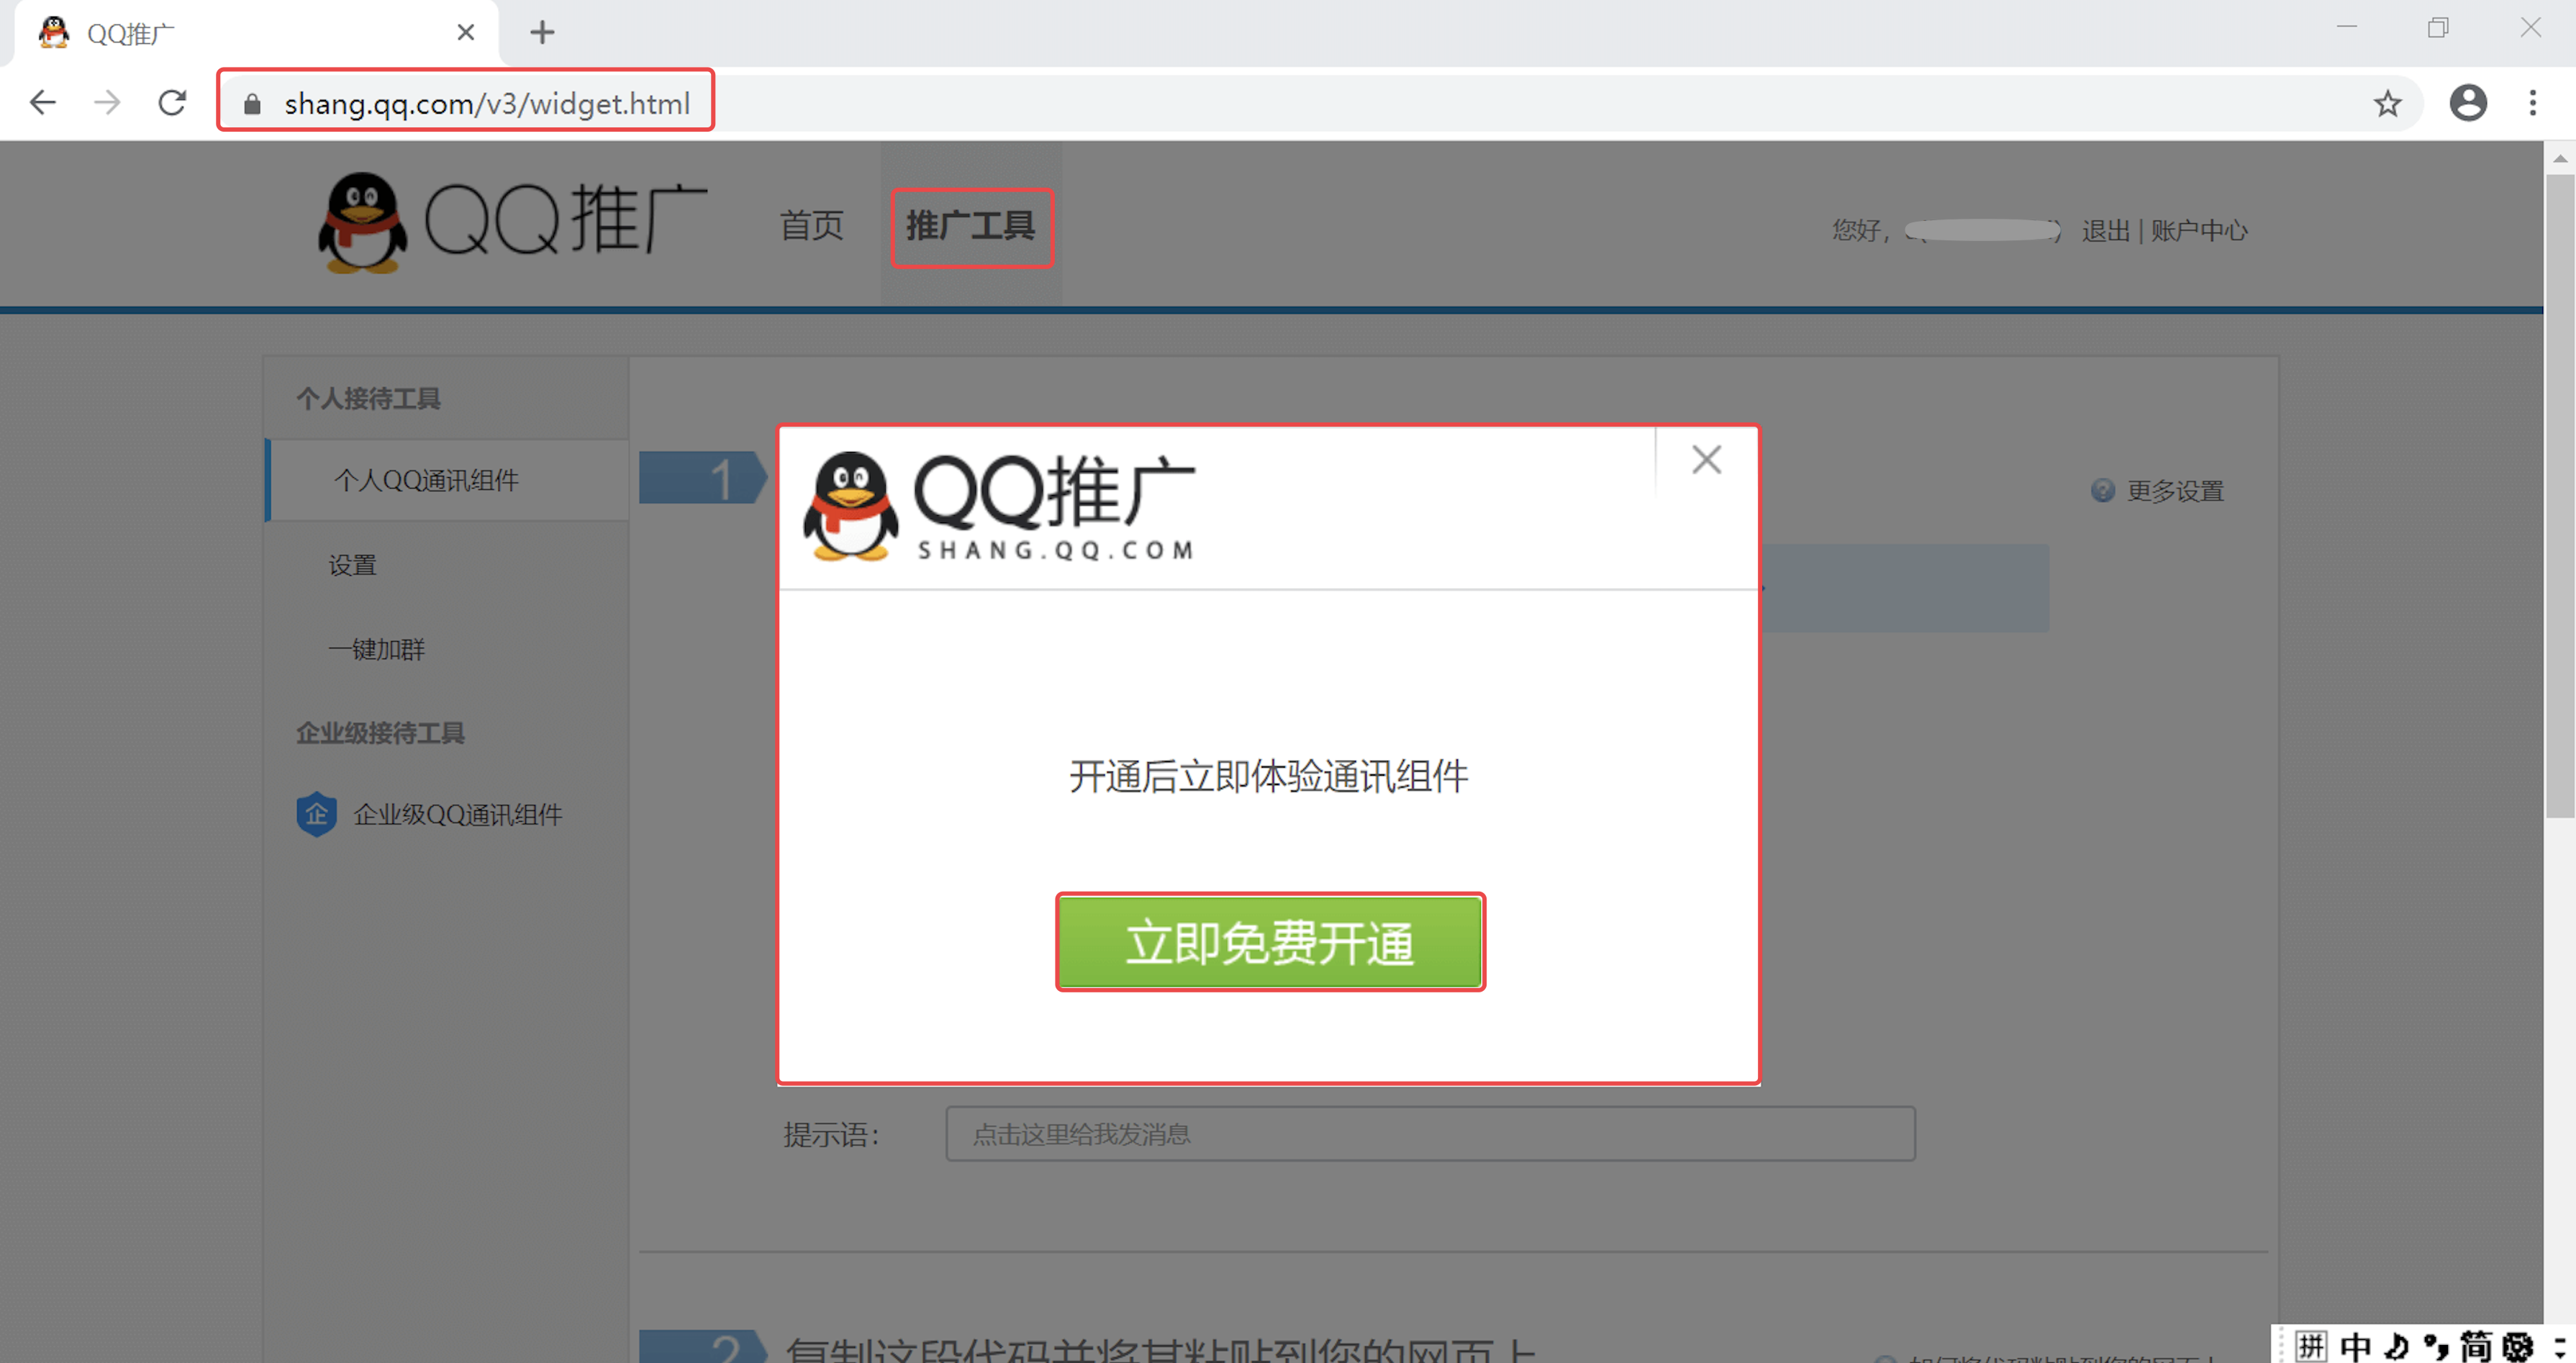The height and width of the screenshot is (1363, 2576).
Task: Click the green 立即免费开通 button
Action: click(1270, 942)
